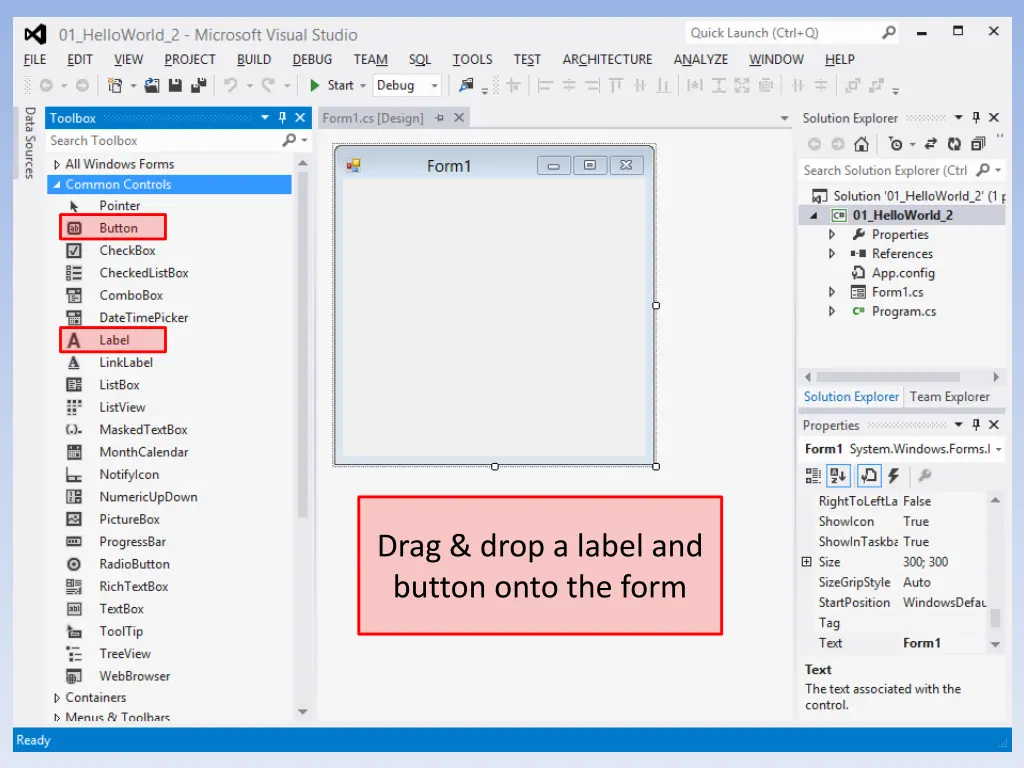This screenshot has height=768, width=1024.
Task: Click Refresh icon in Solution Explorer
Action: tap(954, 144)
